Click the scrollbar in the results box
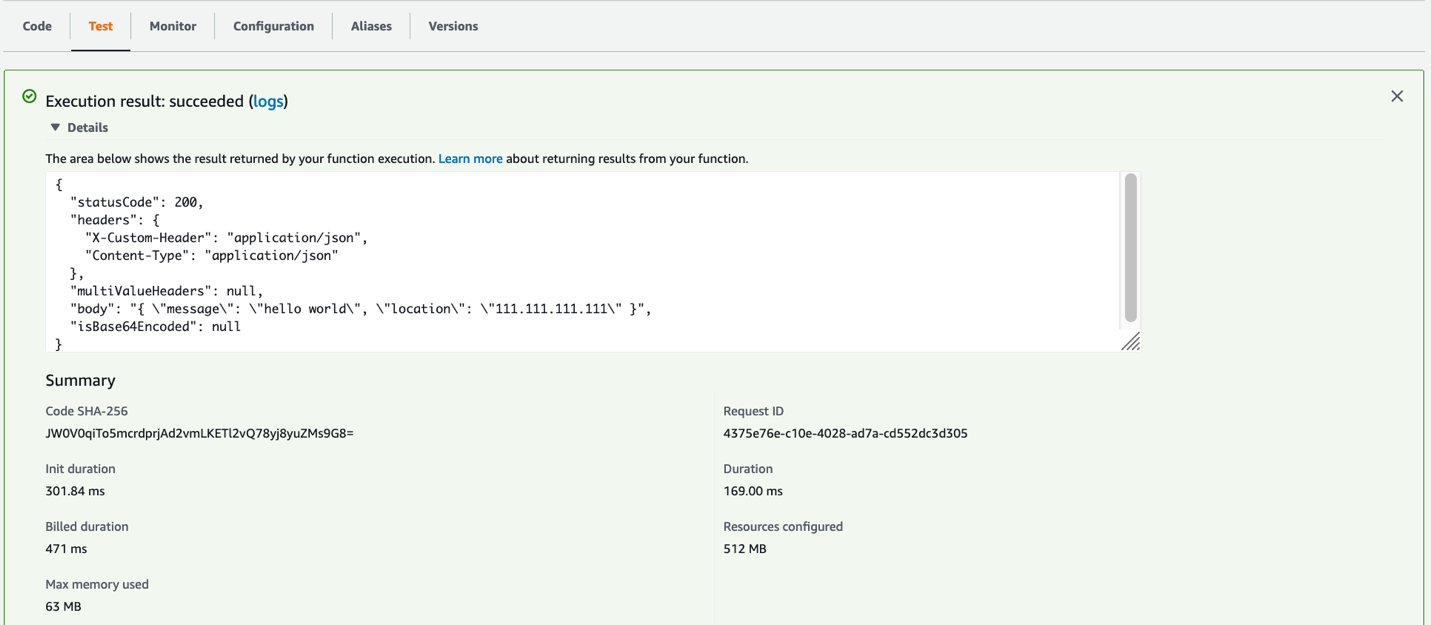The width and height of the screenshot is (1431, 625). coord(1131,250)
